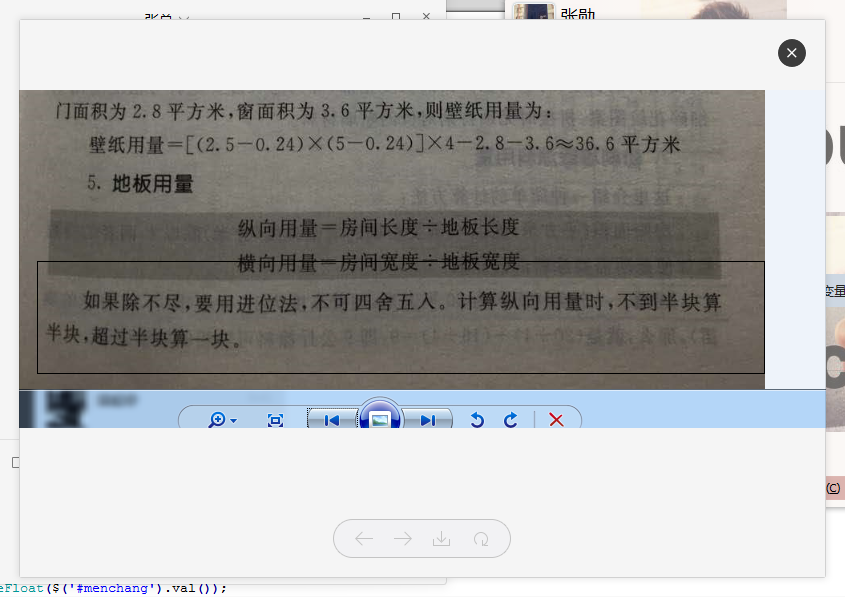Screen dimensions: 845x597
Task: Go to the previous image with the left arrow
Action: (x=364, y=538)
